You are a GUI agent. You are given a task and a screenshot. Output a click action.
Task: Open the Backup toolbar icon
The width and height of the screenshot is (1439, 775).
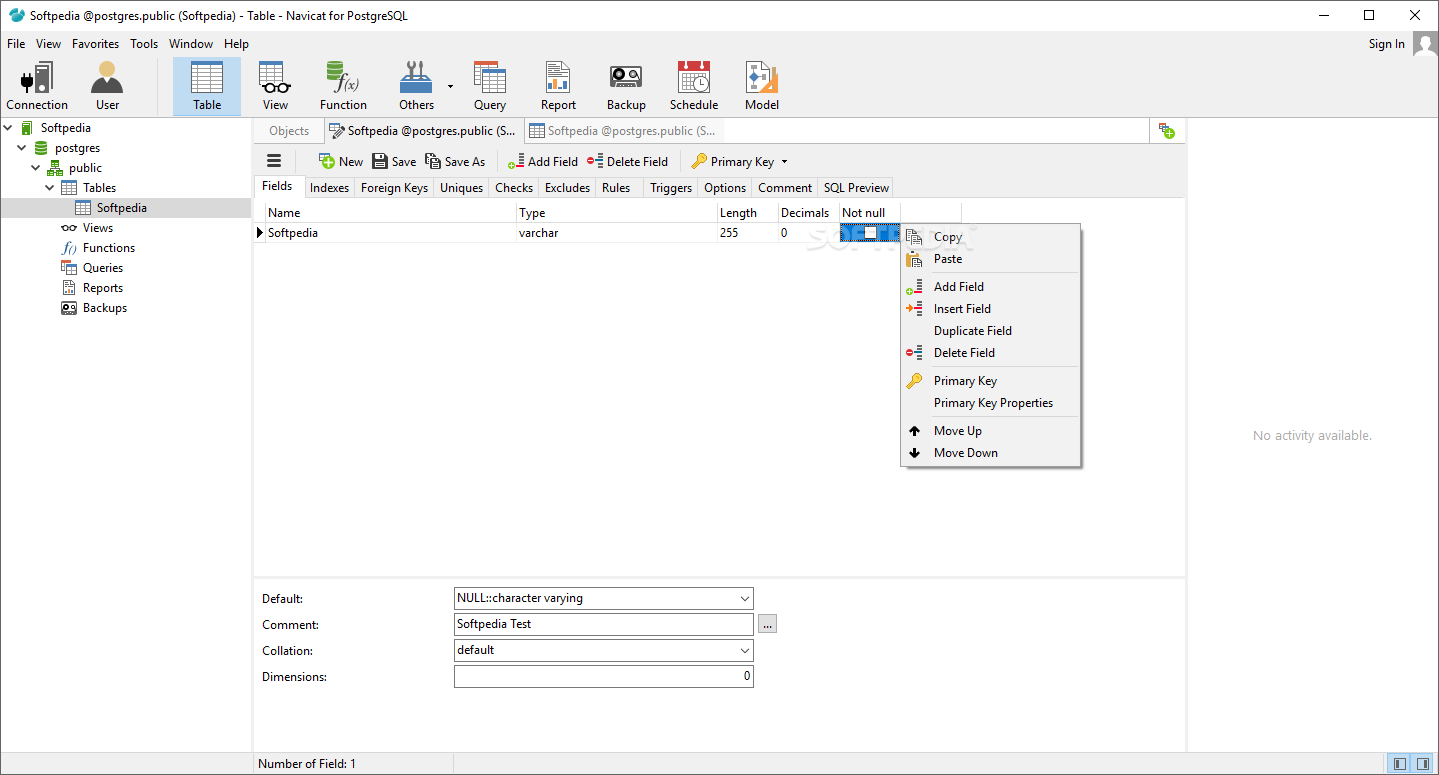pyautogui.click(x=626, y=86)
